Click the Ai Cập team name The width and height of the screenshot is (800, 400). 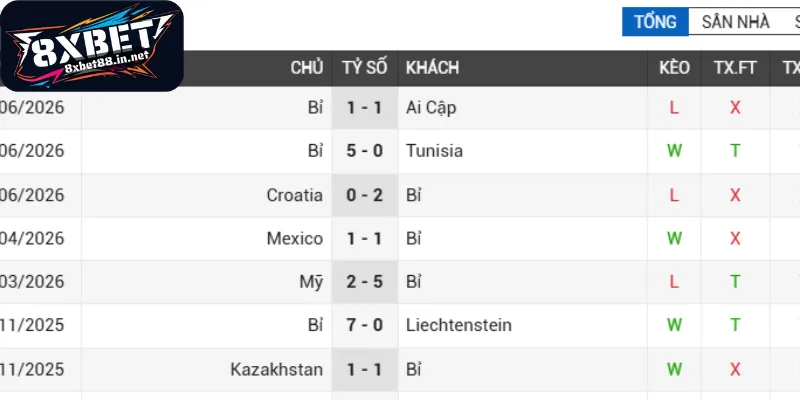[x=431, y=108]
